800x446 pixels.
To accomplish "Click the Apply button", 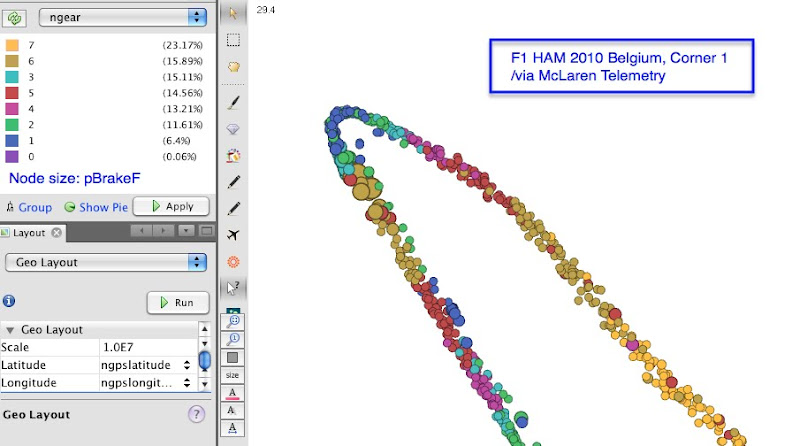I will [x=171, y=207].
